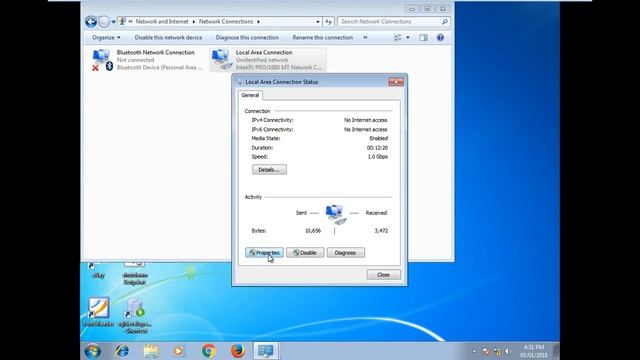Open the sqldeveloper shortcut on desktop
This screenshot has width=640, height=360.
[135, 316]
